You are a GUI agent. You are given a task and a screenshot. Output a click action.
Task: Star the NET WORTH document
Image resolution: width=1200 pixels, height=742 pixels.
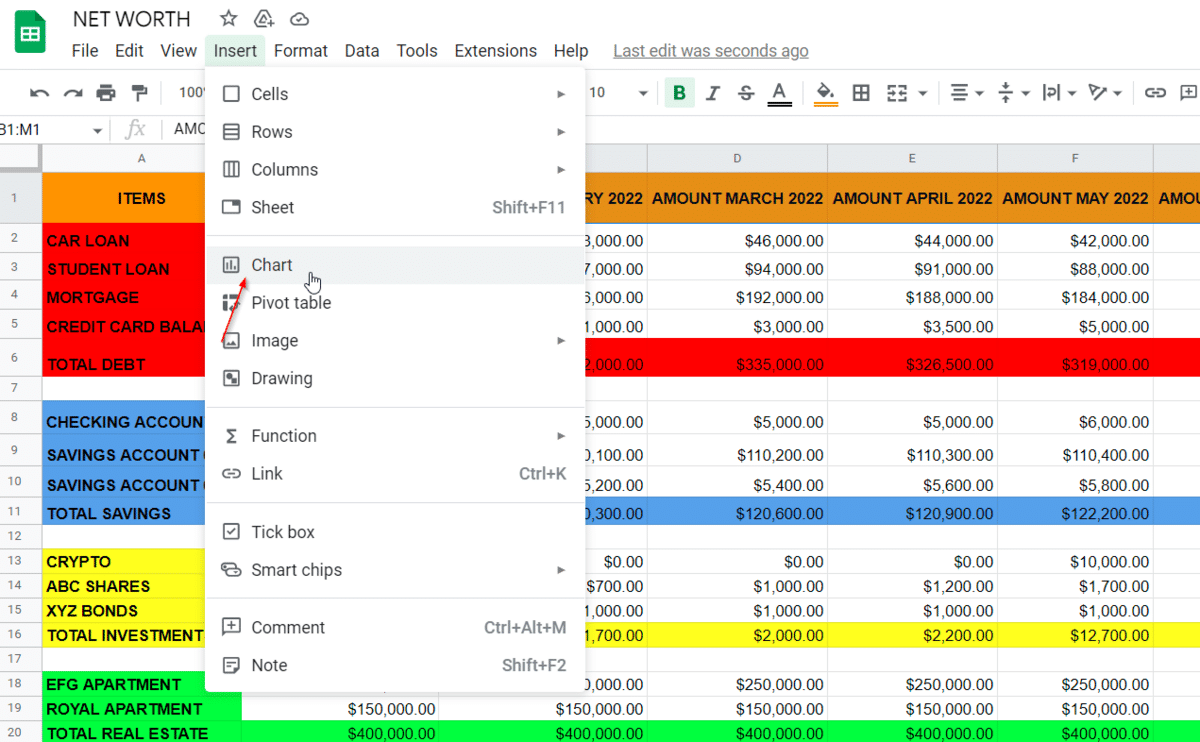point(229,19)
